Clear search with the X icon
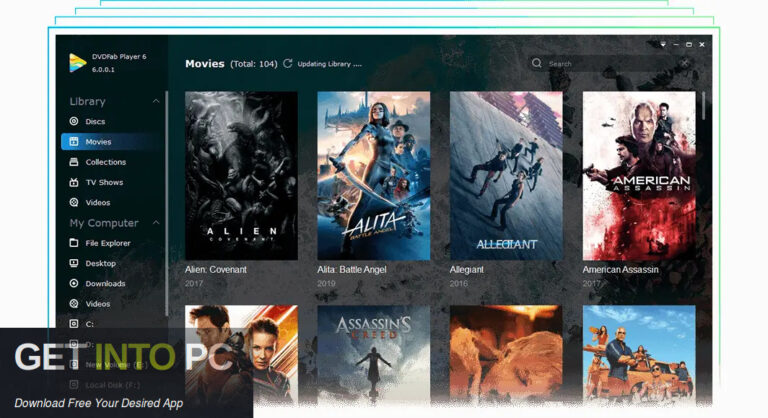Image resolution: width=768 pixels, height=418 pixels. click(x=685, y=63)
